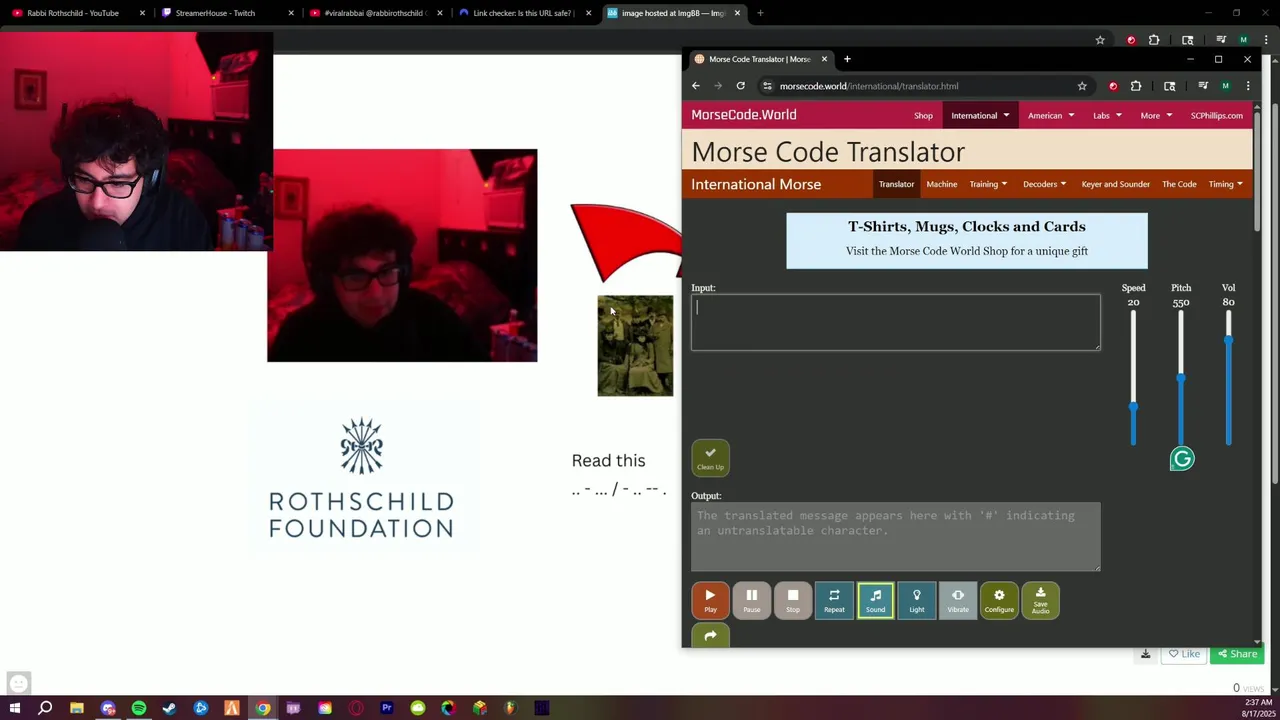
Task: Click the Grammarly icon near the input
Action: pos(1182,459)
